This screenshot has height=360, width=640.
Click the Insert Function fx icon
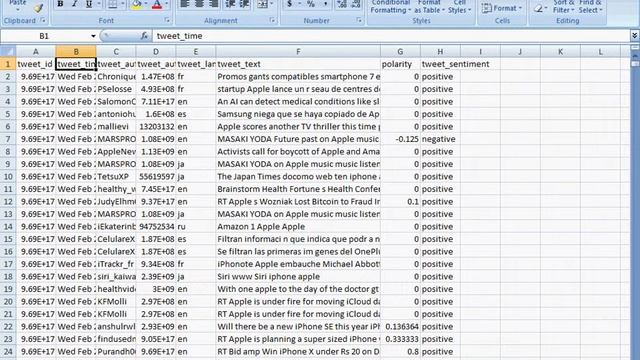coord(144,36)
